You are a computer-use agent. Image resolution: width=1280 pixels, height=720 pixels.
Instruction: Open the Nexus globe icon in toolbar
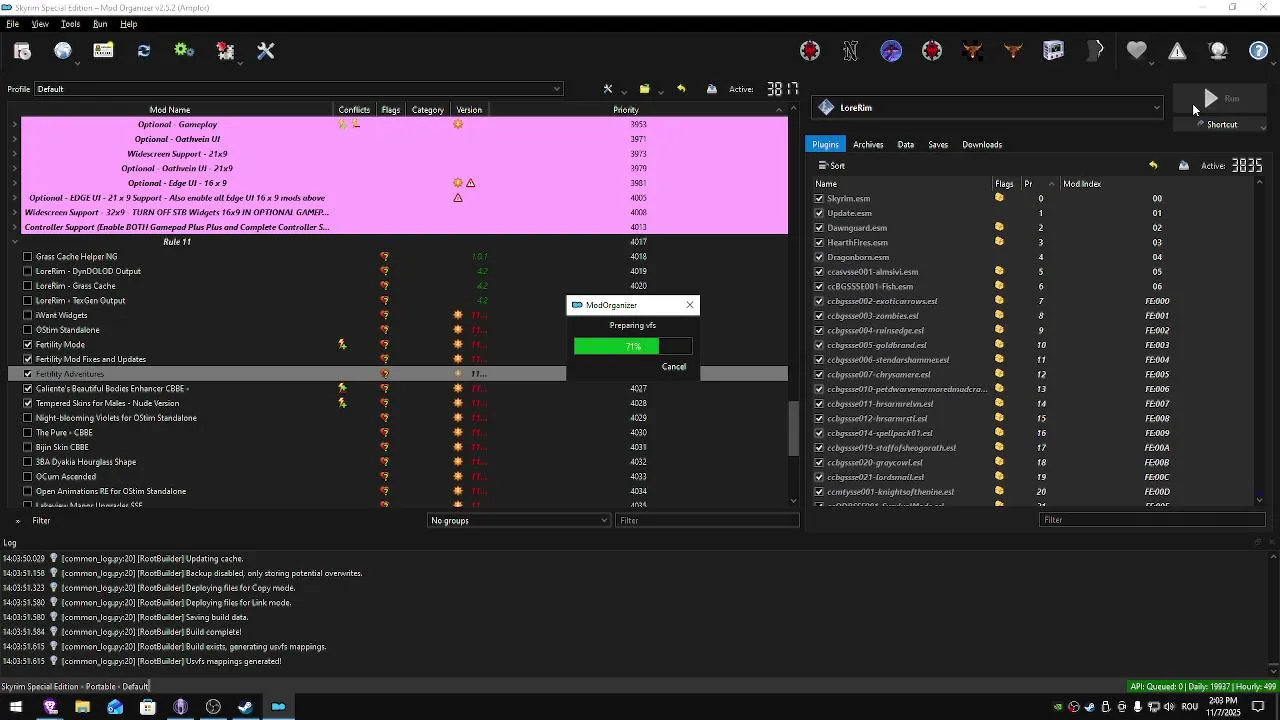[63, 51]
